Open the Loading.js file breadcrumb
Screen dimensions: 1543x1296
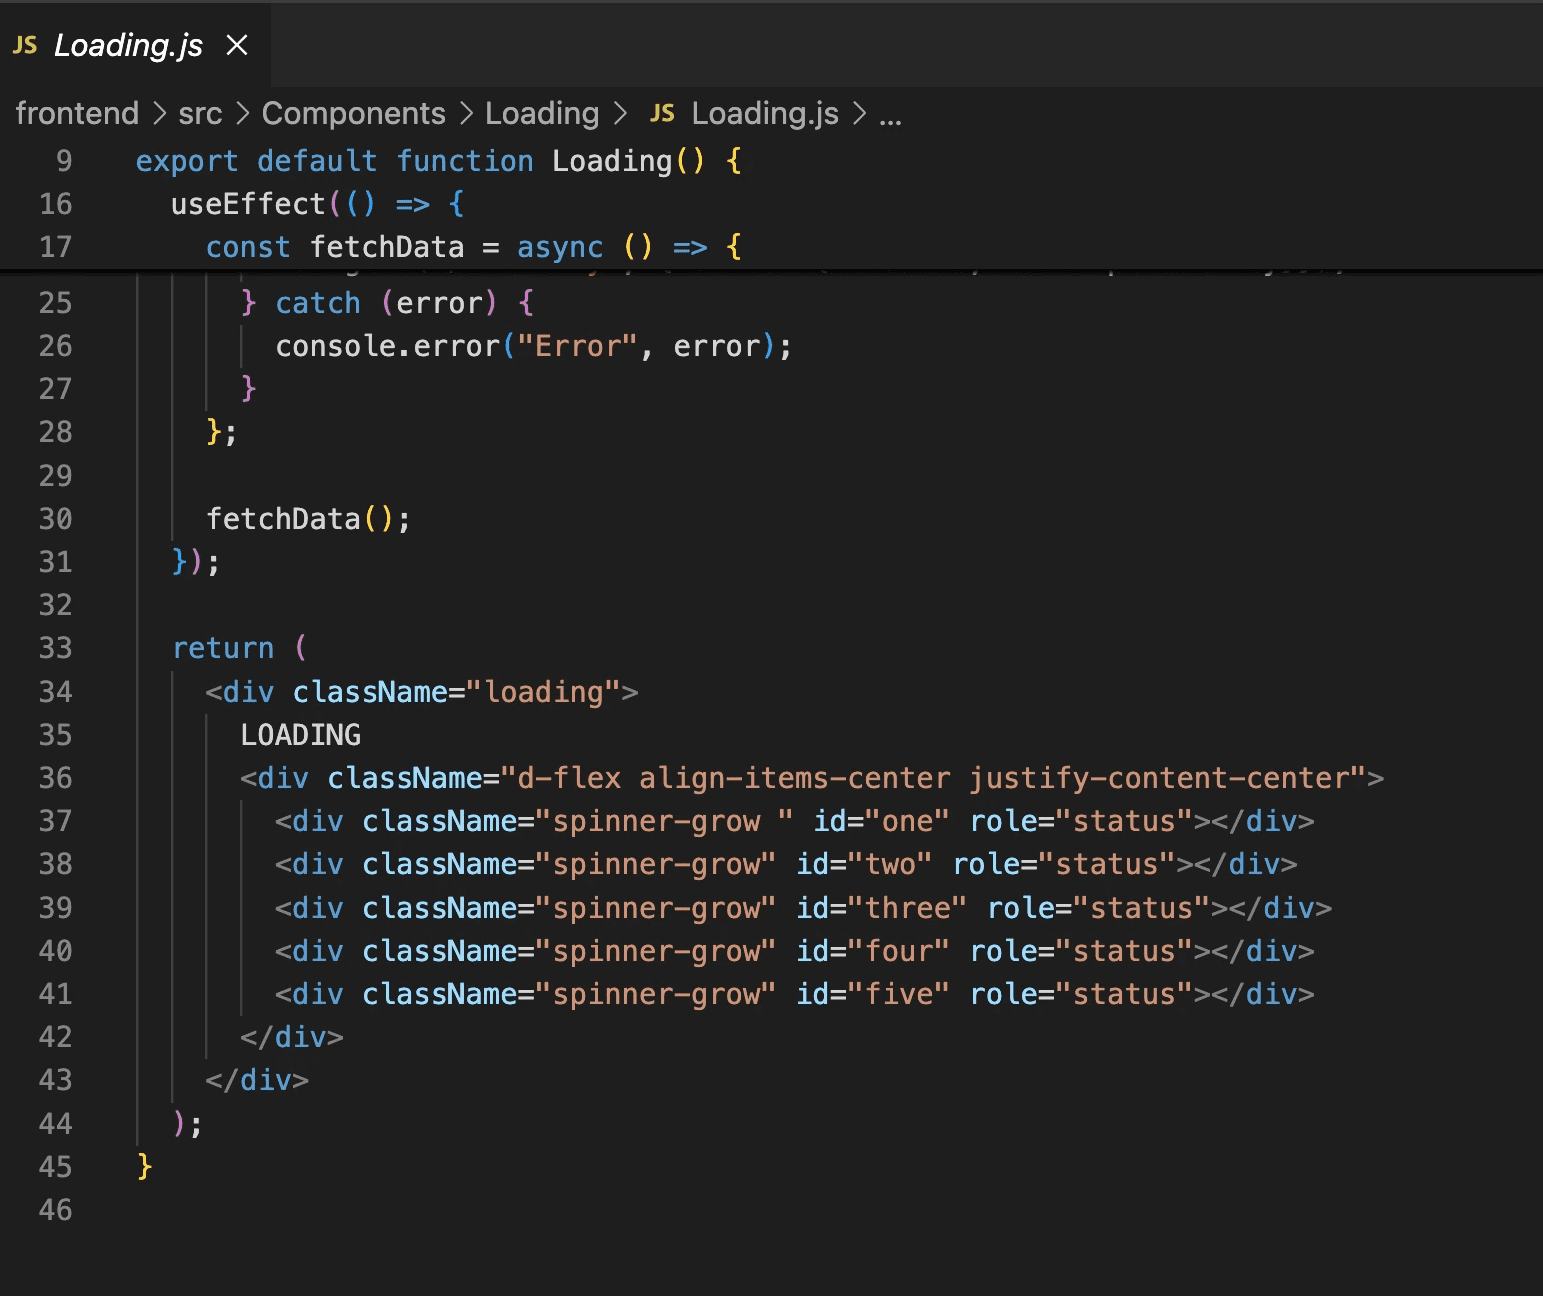click(x=765, y=113)
